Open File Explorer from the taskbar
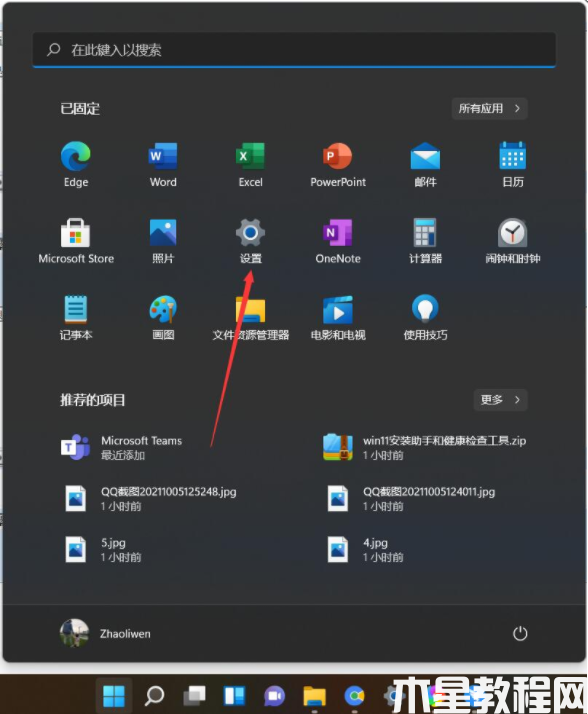Image resolution: width=588 pixels, height=714 pixels. point(314,696)
